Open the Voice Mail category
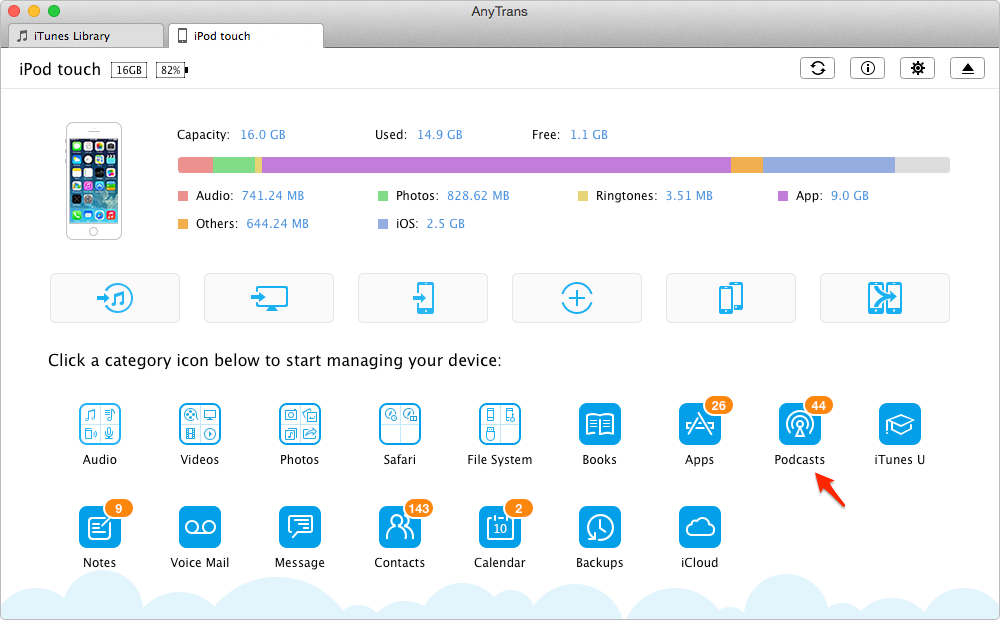1000x620 pixels. pos(200,527)
